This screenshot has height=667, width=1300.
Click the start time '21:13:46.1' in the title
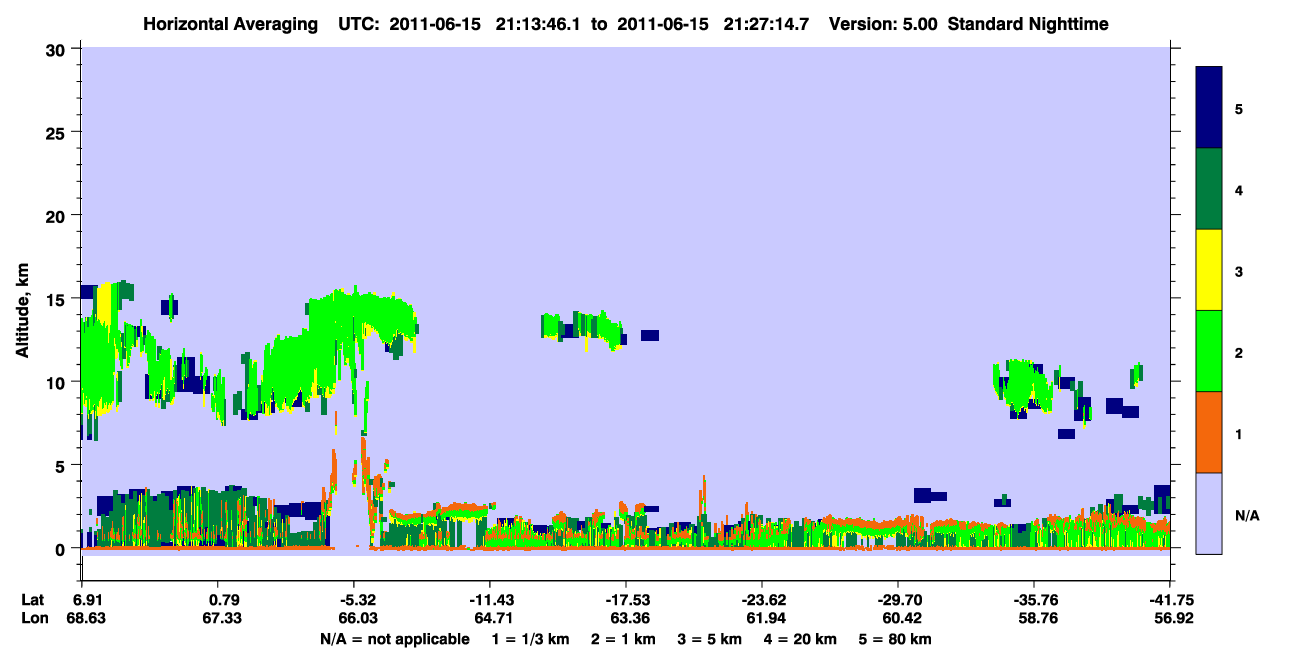pos(539,23)
